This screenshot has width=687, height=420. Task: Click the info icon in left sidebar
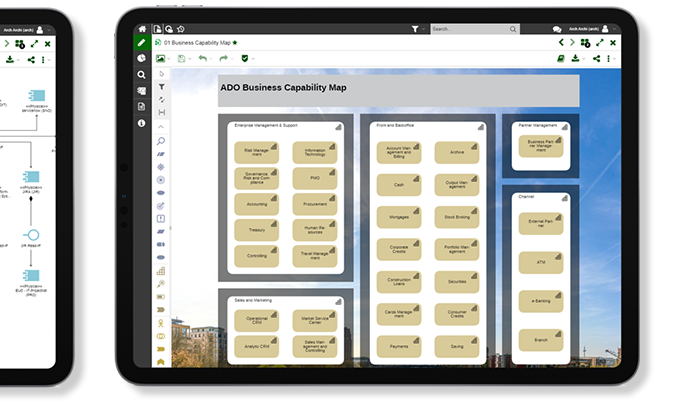click(141, 123)
